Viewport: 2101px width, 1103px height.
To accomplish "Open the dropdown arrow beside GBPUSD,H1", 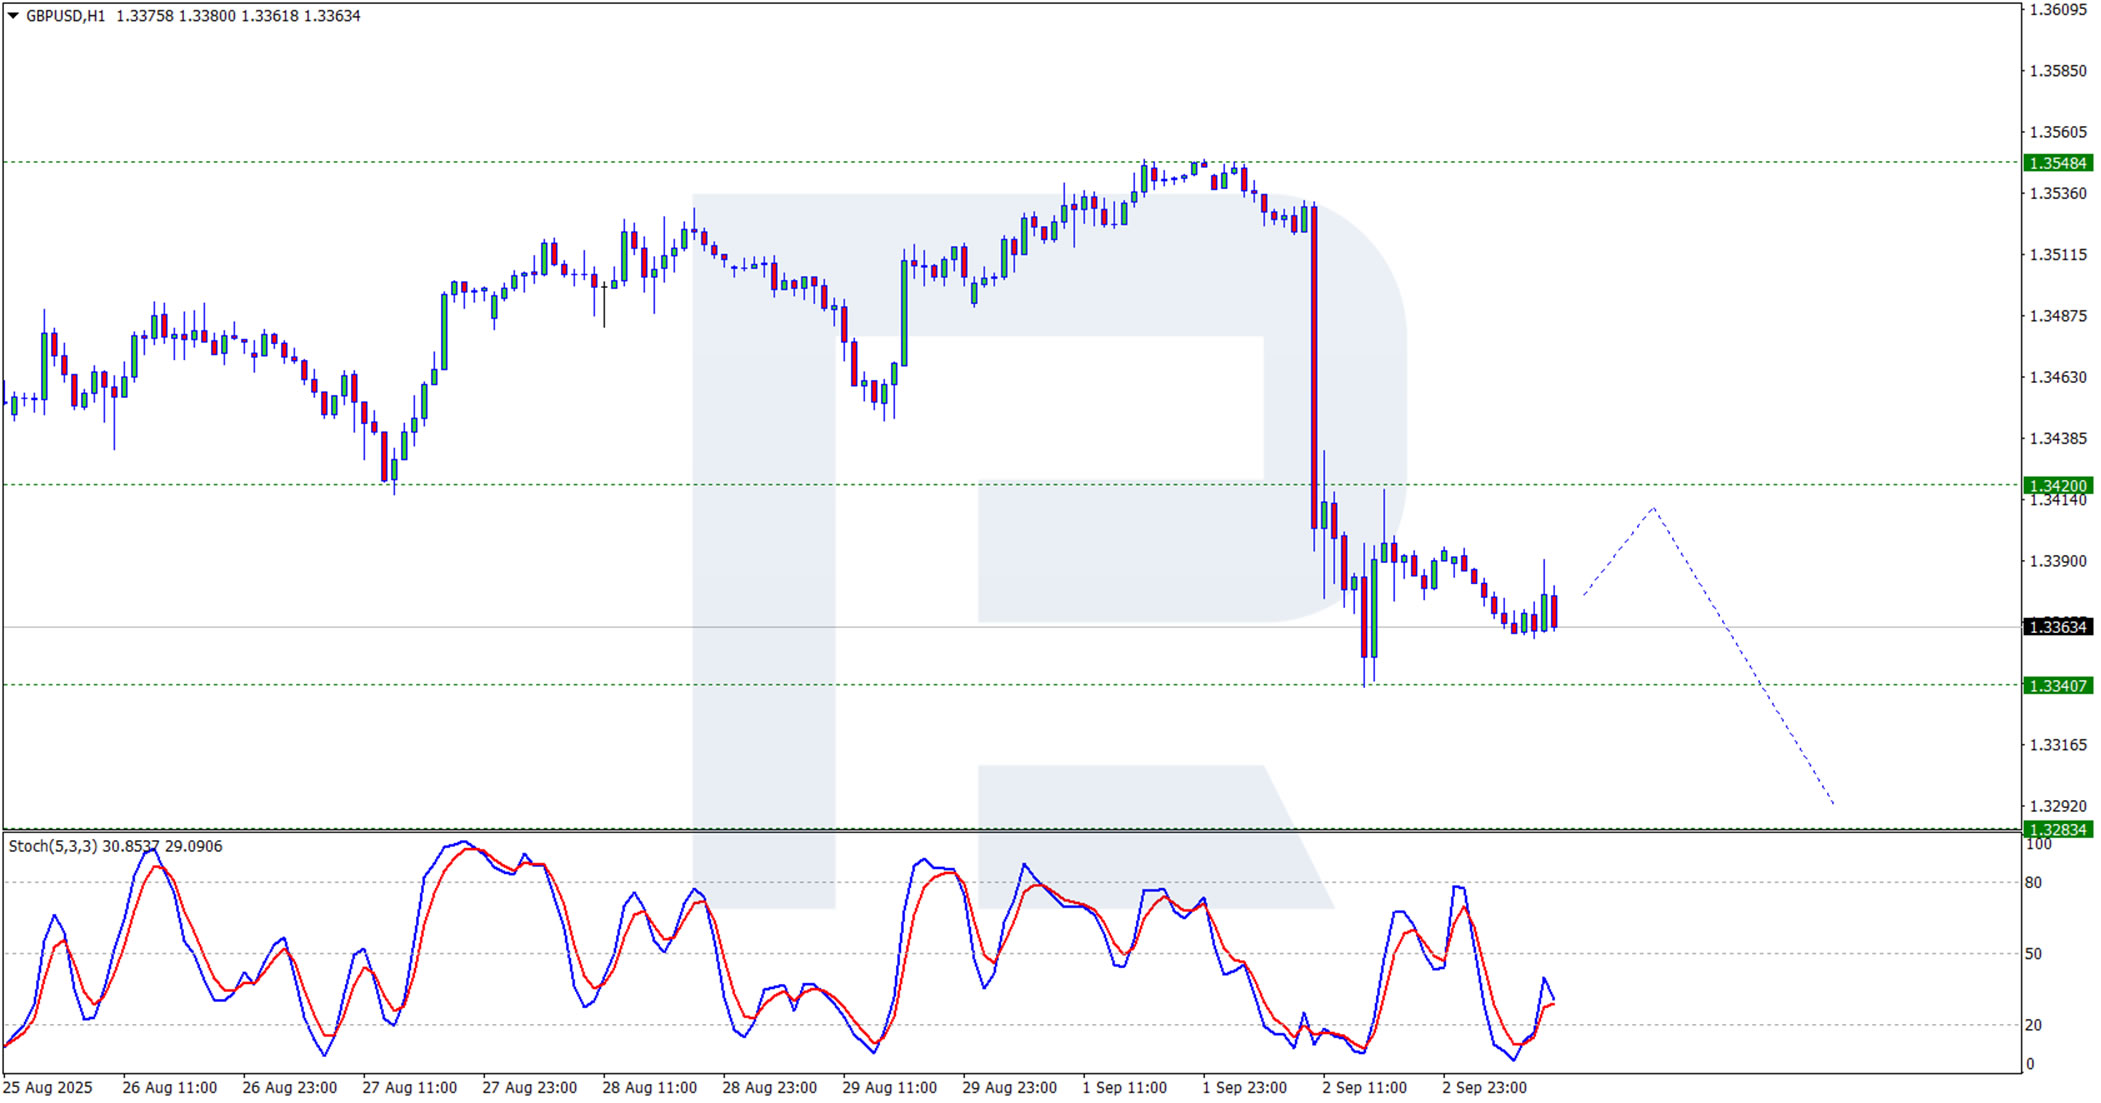I will (x=13, y=16).
